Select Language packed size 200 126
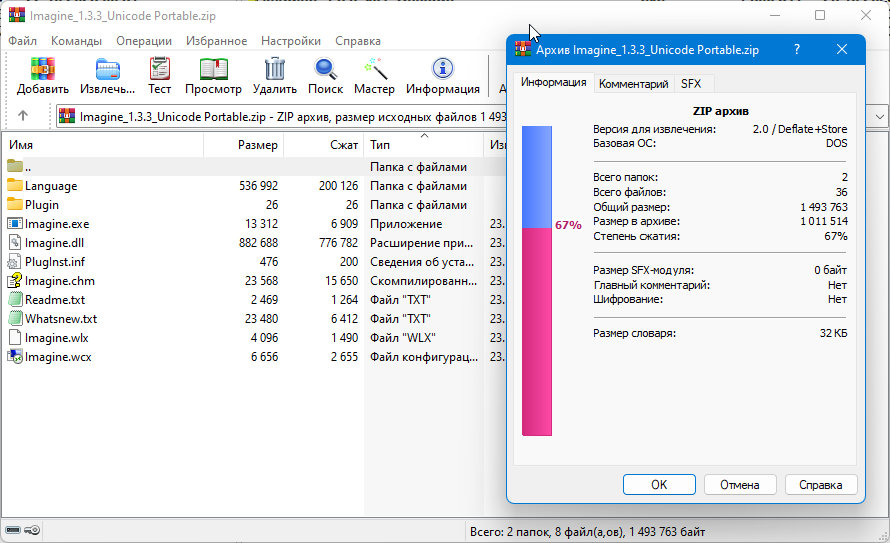 coord(338,186)
